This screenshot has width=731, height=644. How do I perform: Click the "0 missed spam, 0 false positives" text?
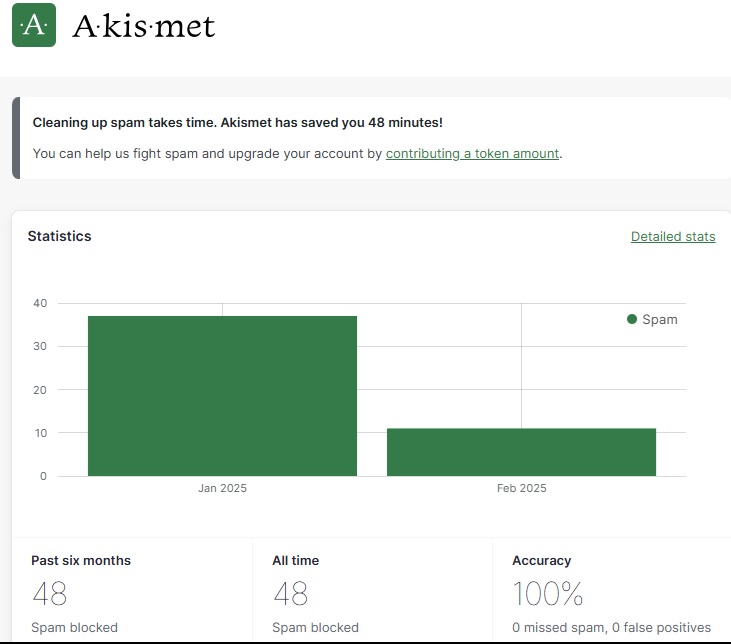[611, 628]
